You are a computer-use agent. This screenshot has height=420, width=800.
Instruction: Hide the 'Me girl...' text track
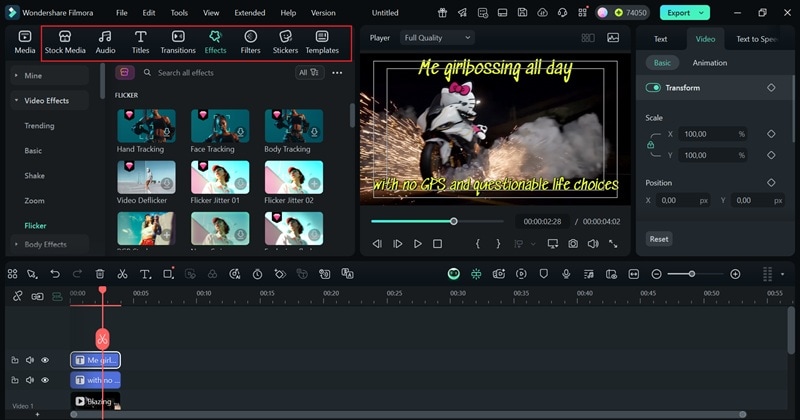(45, 360)
